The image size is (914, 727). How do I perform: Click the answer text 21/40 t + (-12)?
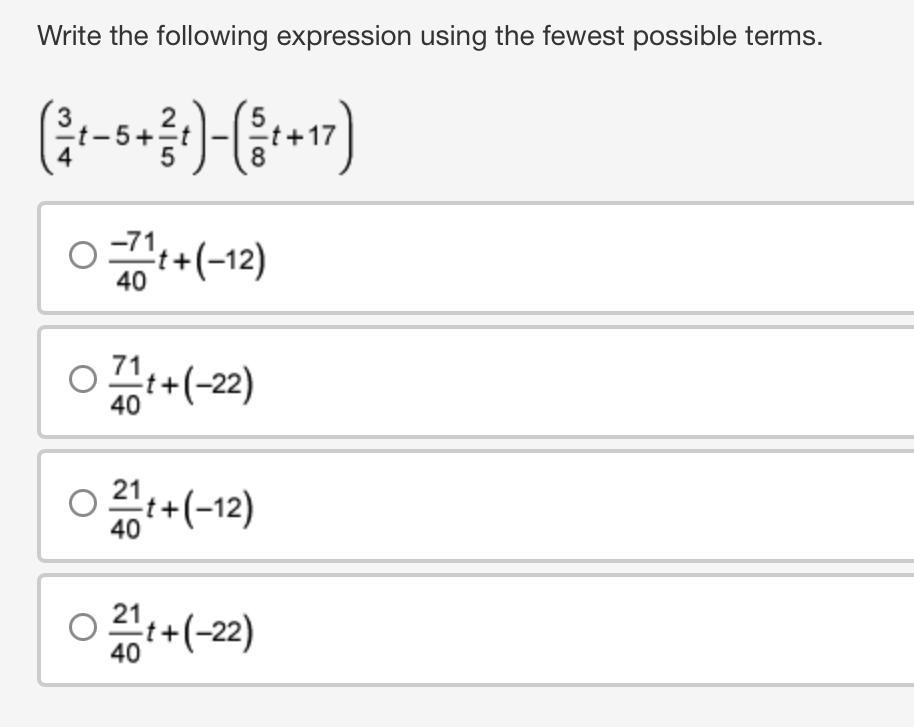click(x=182, y=508)
